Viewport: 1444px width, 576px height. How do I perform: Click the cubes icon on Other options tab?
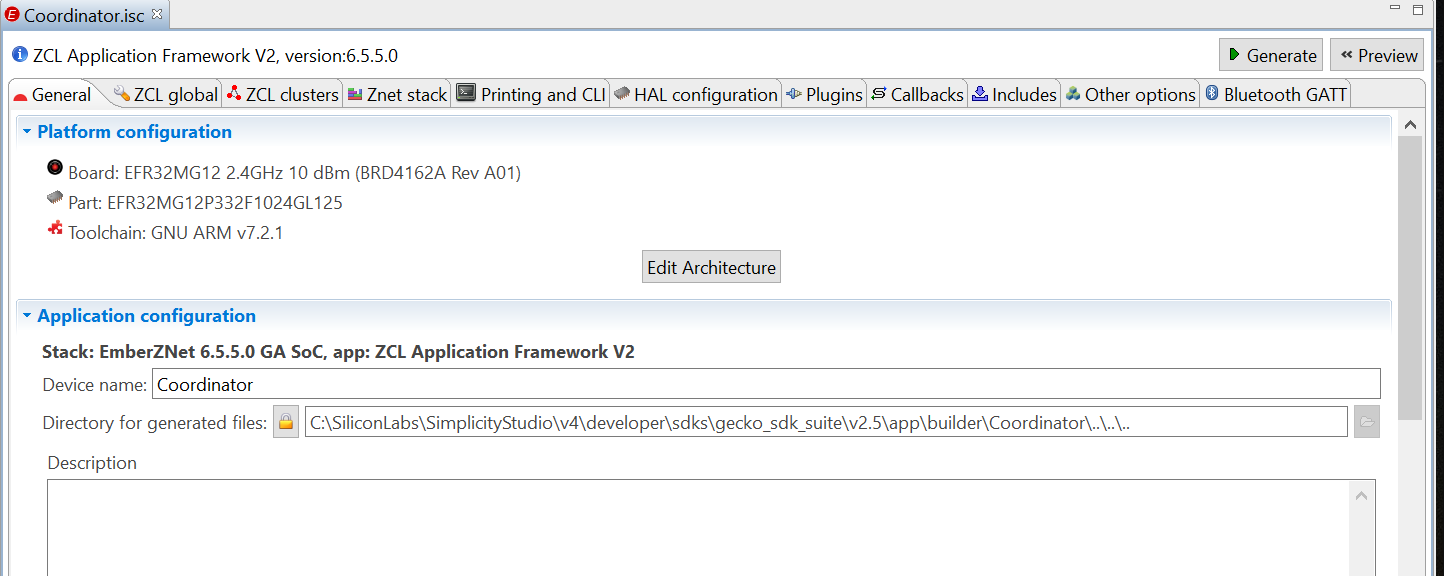(x=1073, y=94)
